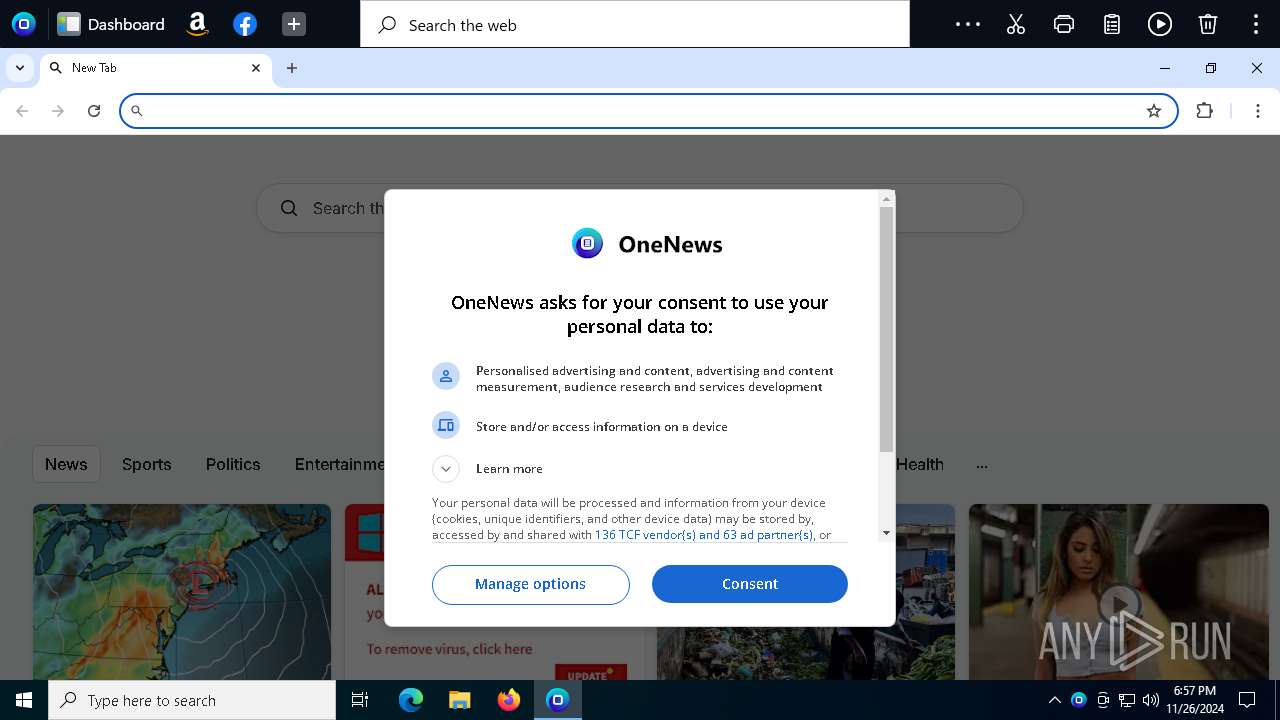Open 136 TCF vendor(s) and 63 ad partner(s) link
Image resolution: width=1280 pixels, height=720 pixels.
704,535
